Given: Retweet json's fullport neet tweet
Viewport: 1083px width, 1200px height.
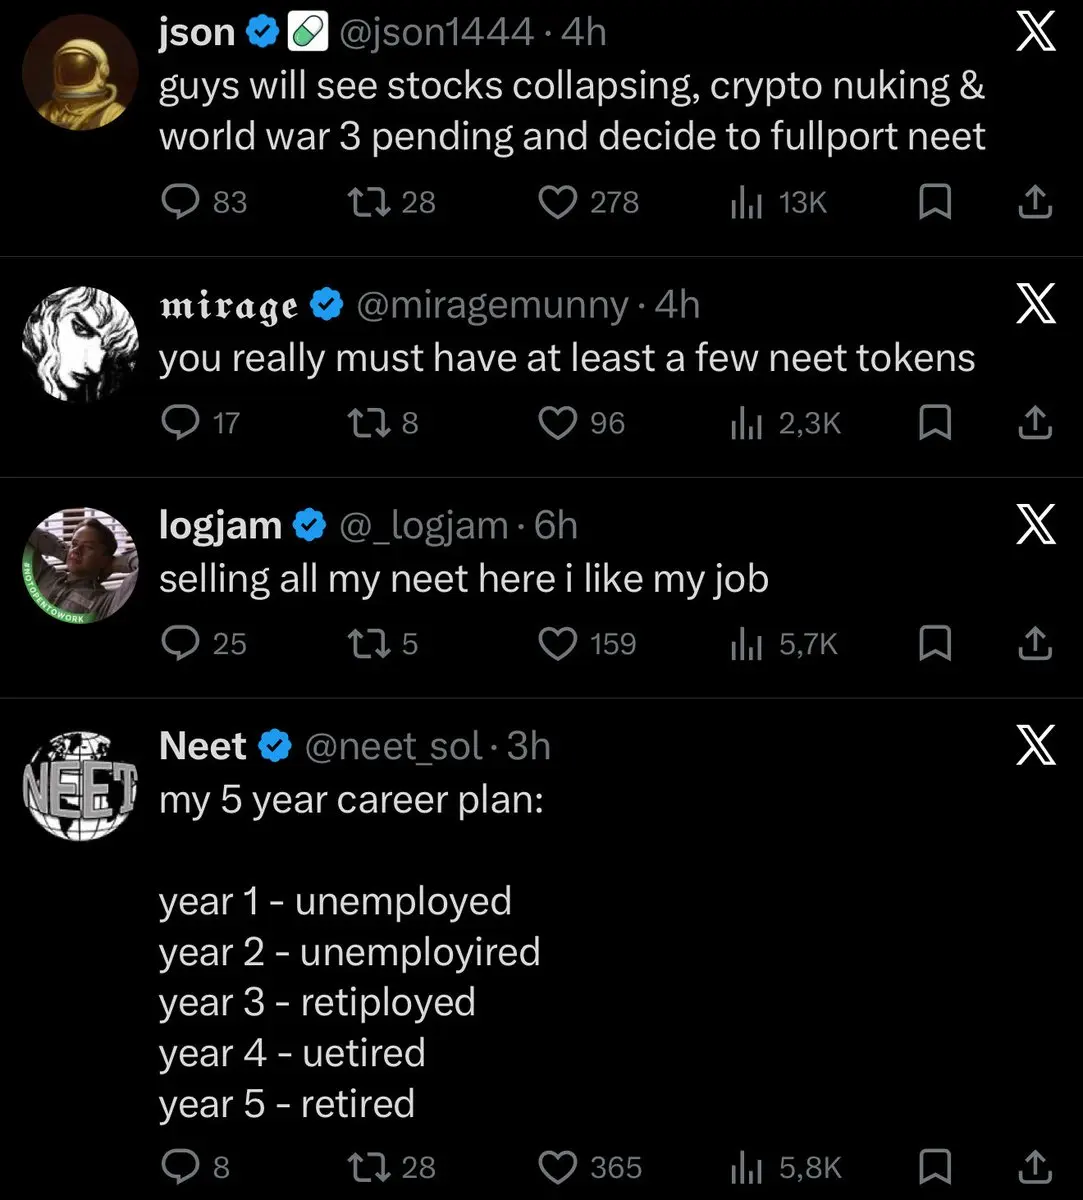Looking at the screenshot, I should pyautogui.click(x=361, y=203).
